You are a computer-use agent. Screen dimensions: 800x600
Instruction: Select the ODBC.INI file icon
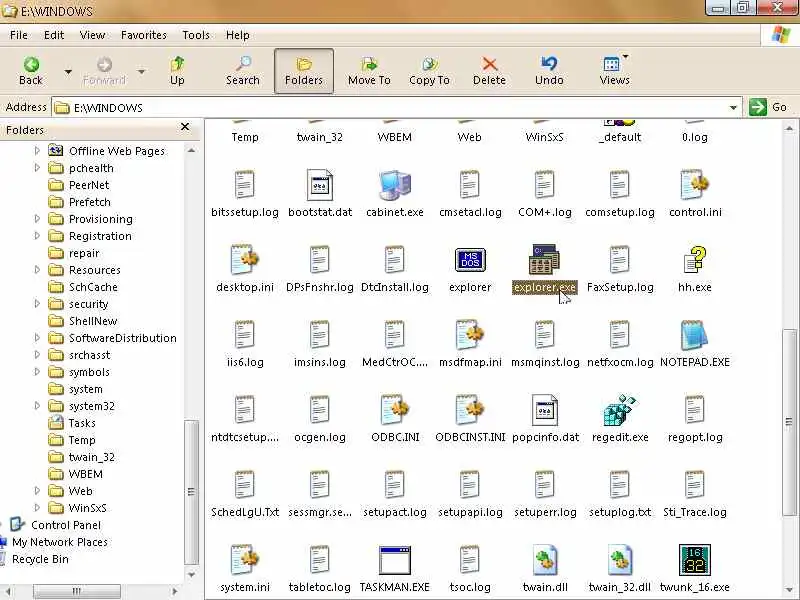[395, 410]
